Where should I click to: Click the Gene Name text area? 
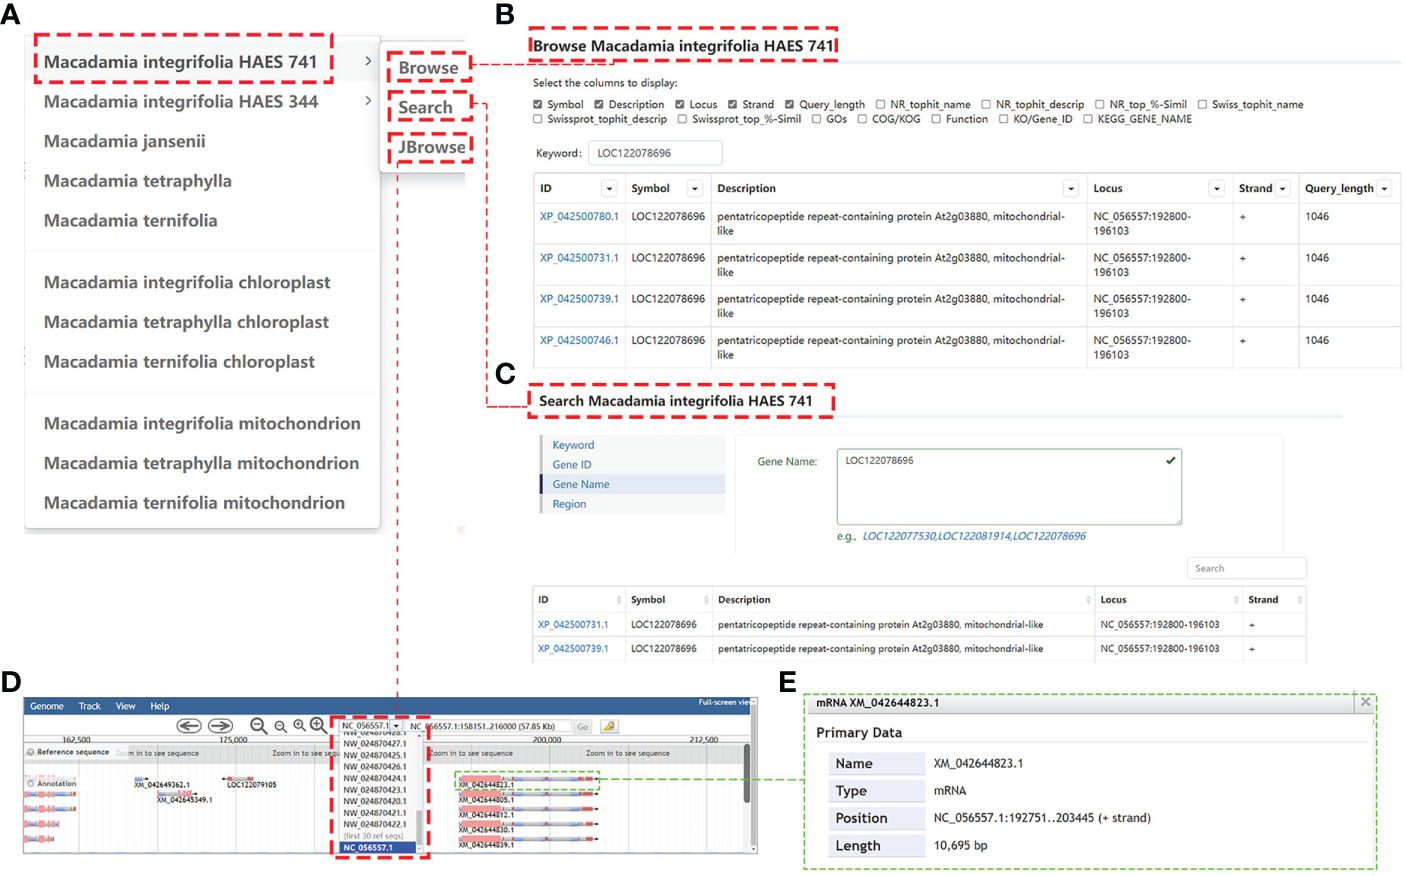coord(1008,486)
